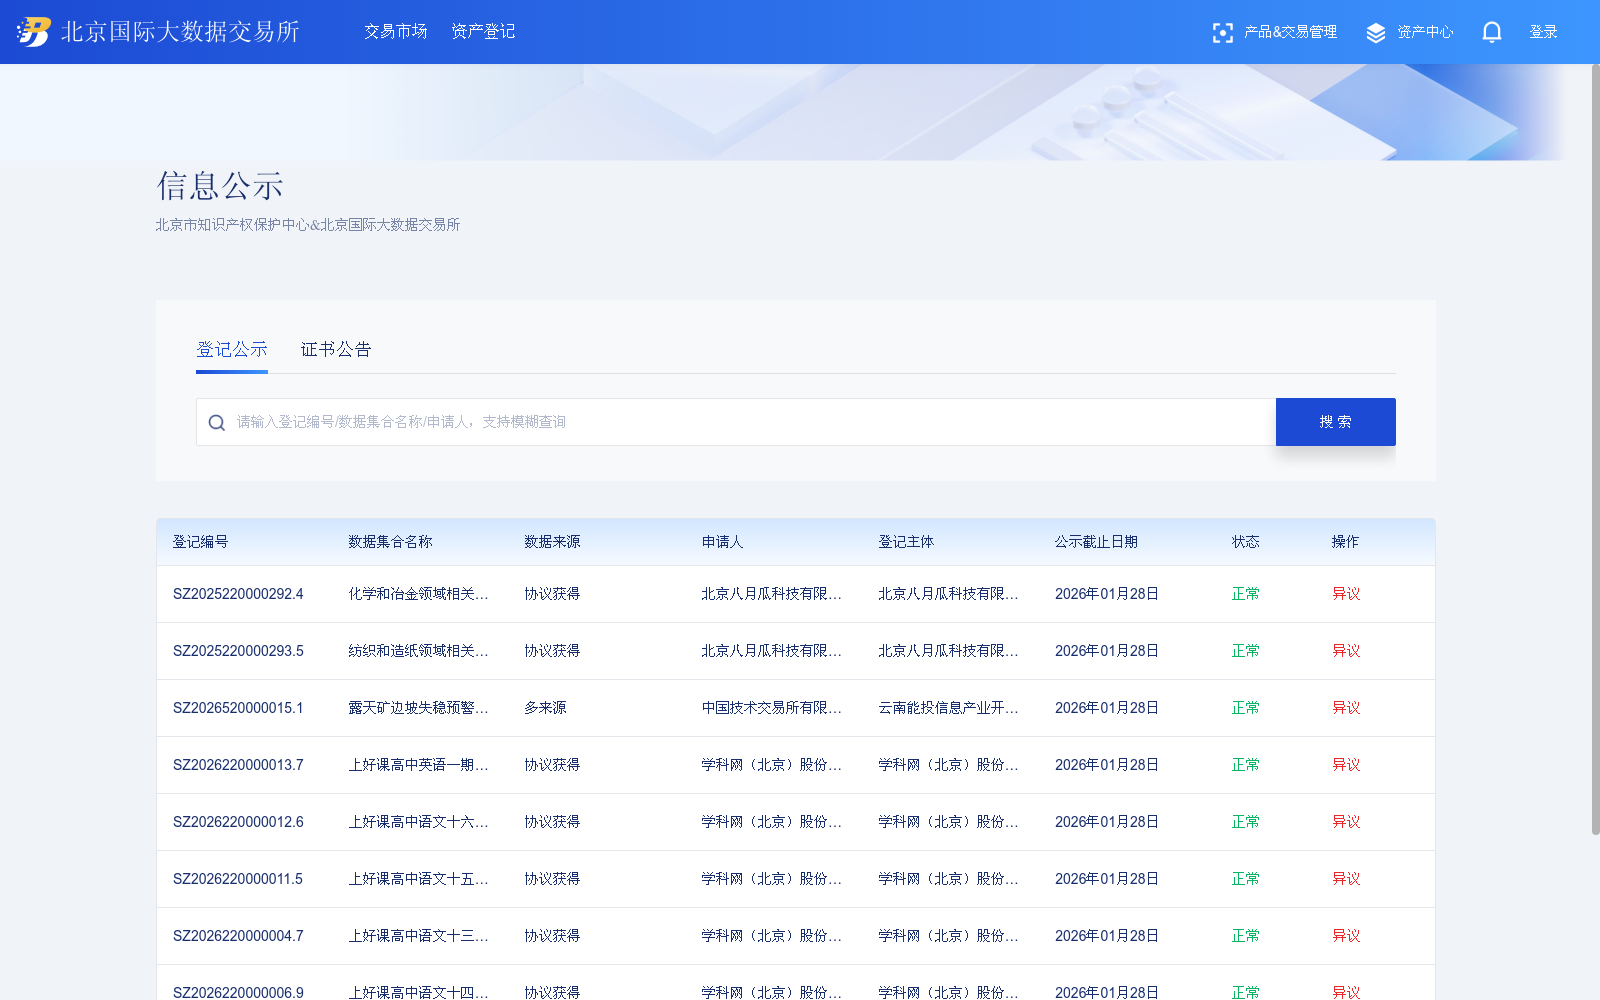
Task: Switch to the 登记公示 tab
Action: click(232, 350)
